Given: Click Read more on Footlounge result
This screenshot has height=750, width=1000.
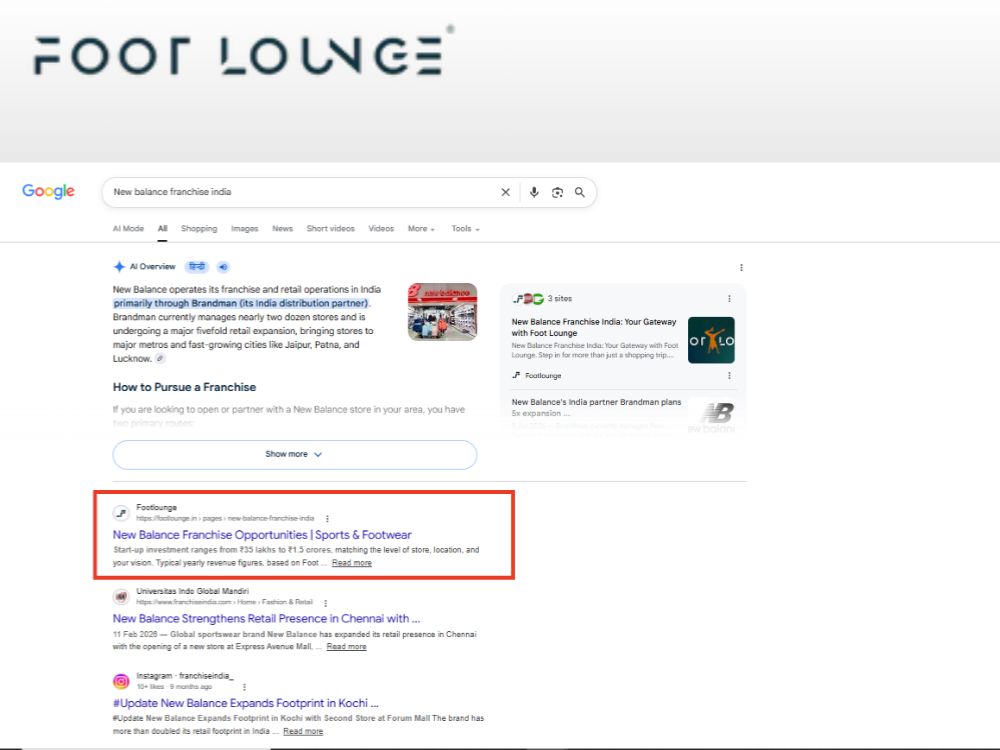Looking at the screenshot, I should click(351, 562).
